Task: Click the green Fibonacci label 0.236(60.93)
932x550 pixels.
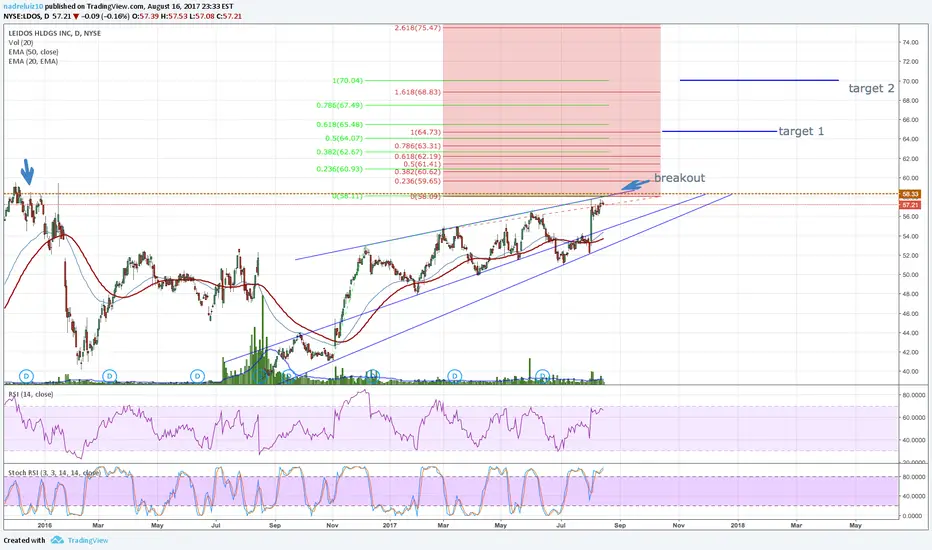Action: (x=339, y=169)
